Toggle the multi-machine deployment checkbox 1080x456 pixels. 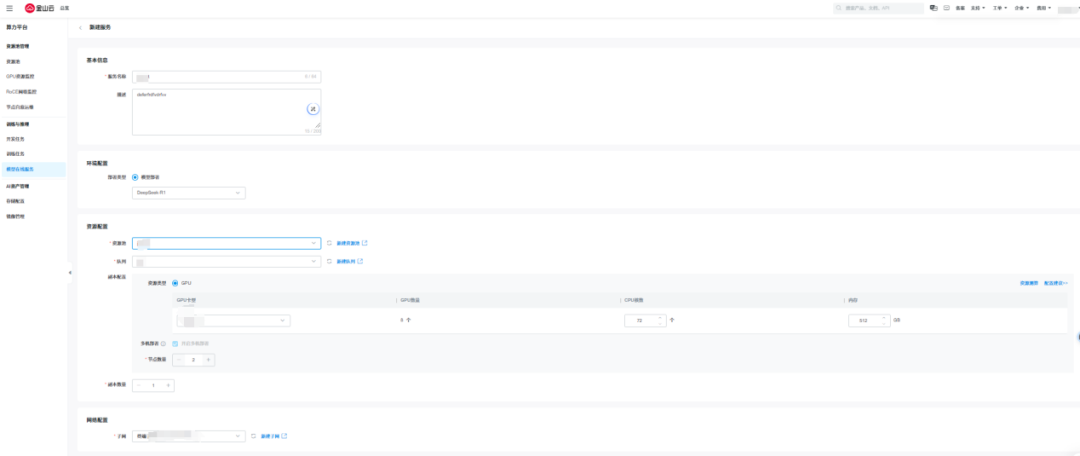pos(175,343)
